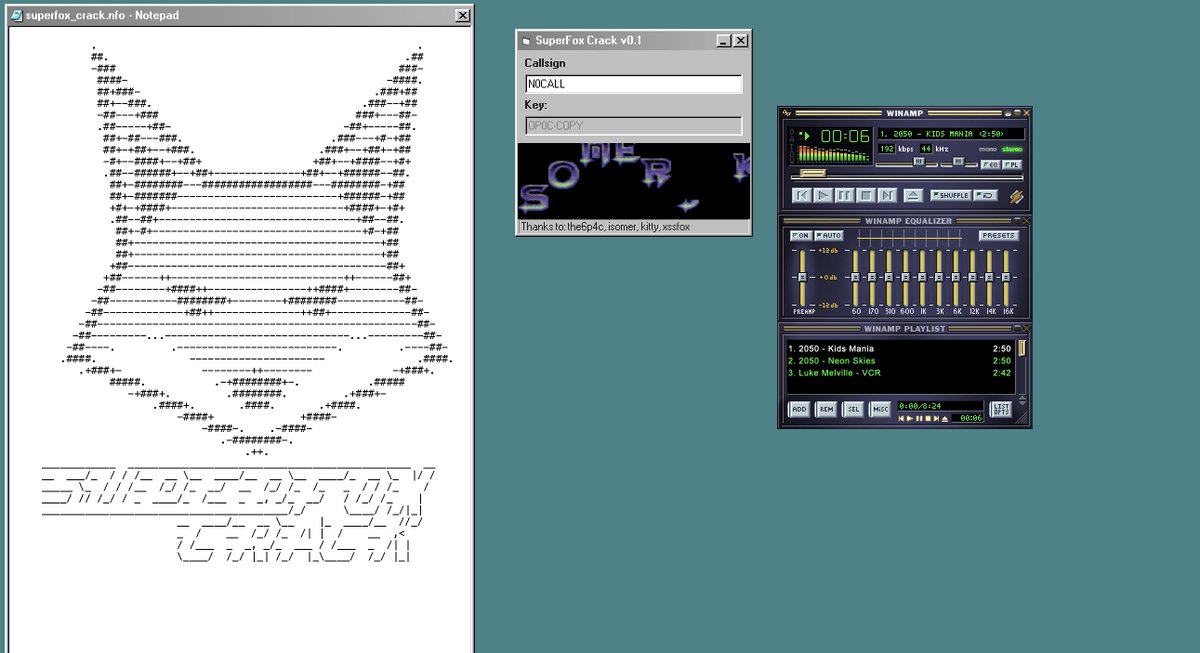Click the Key field in SuperFox Crack
Viewport: 1200px width, 653px height.
(634, 126)
